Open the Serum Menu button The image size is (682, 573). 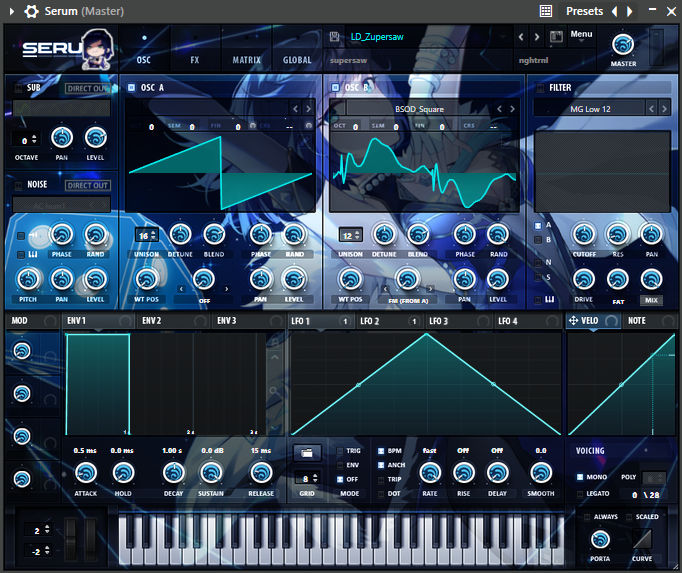click(x=581, y=34)
